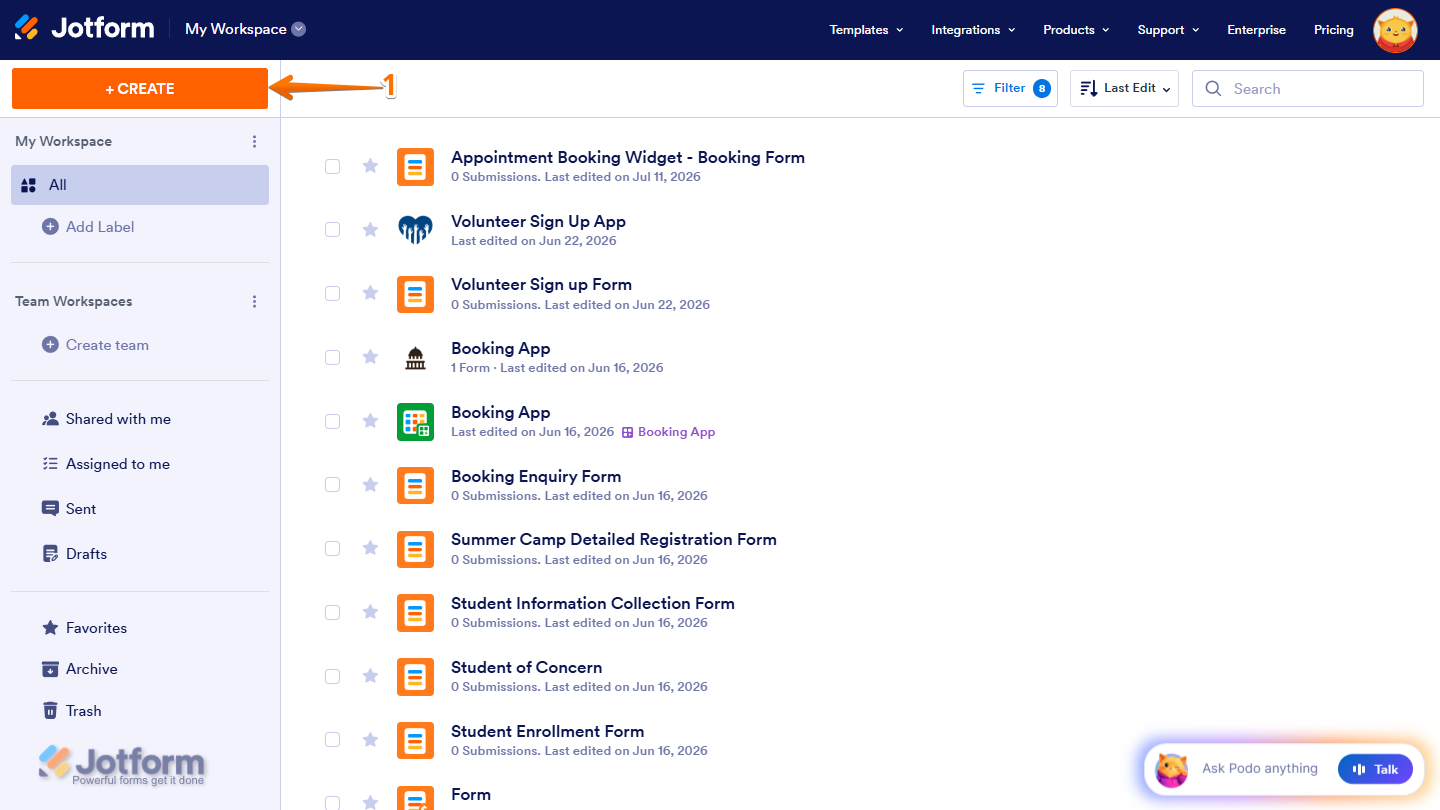Open Summer Camp Detailed Registration Form title
The width and height of the screenshot is (1440, 810).
tap(614, 539)
